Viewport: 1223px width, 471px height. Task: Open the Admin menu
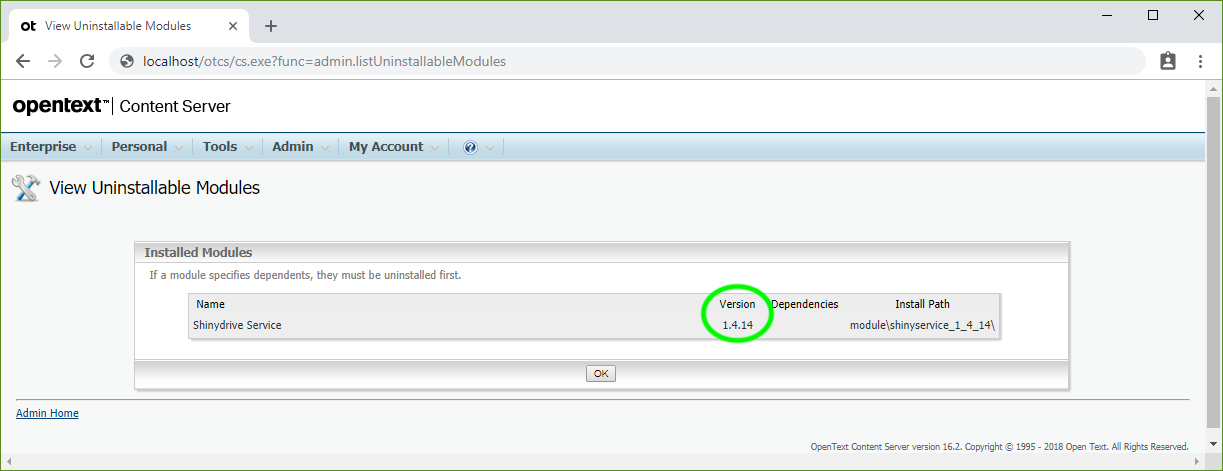(x=293, y=147)
